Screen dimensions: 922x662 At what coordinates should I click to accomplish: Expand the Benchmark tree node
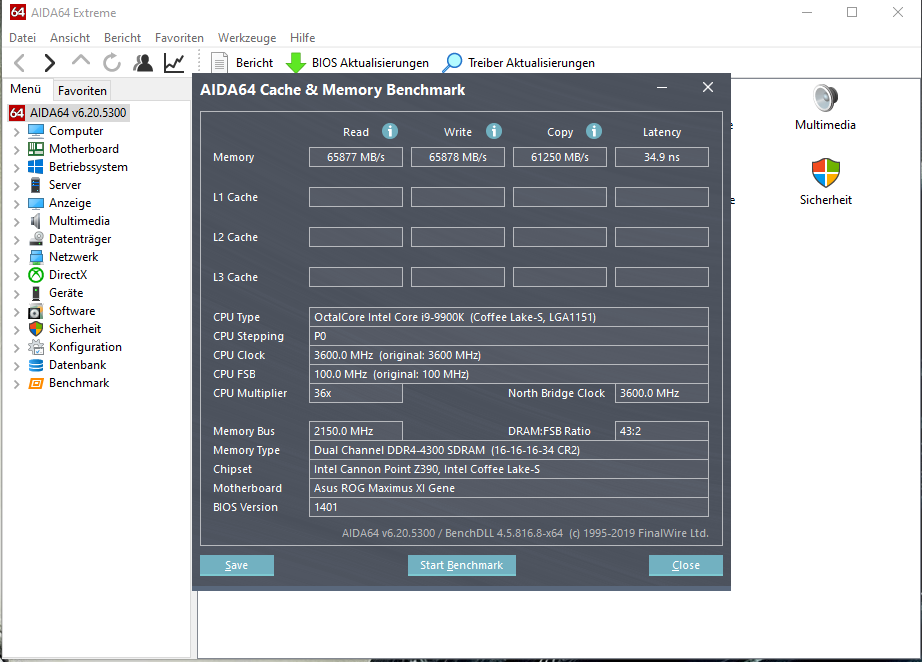click(x=16, y=384)
